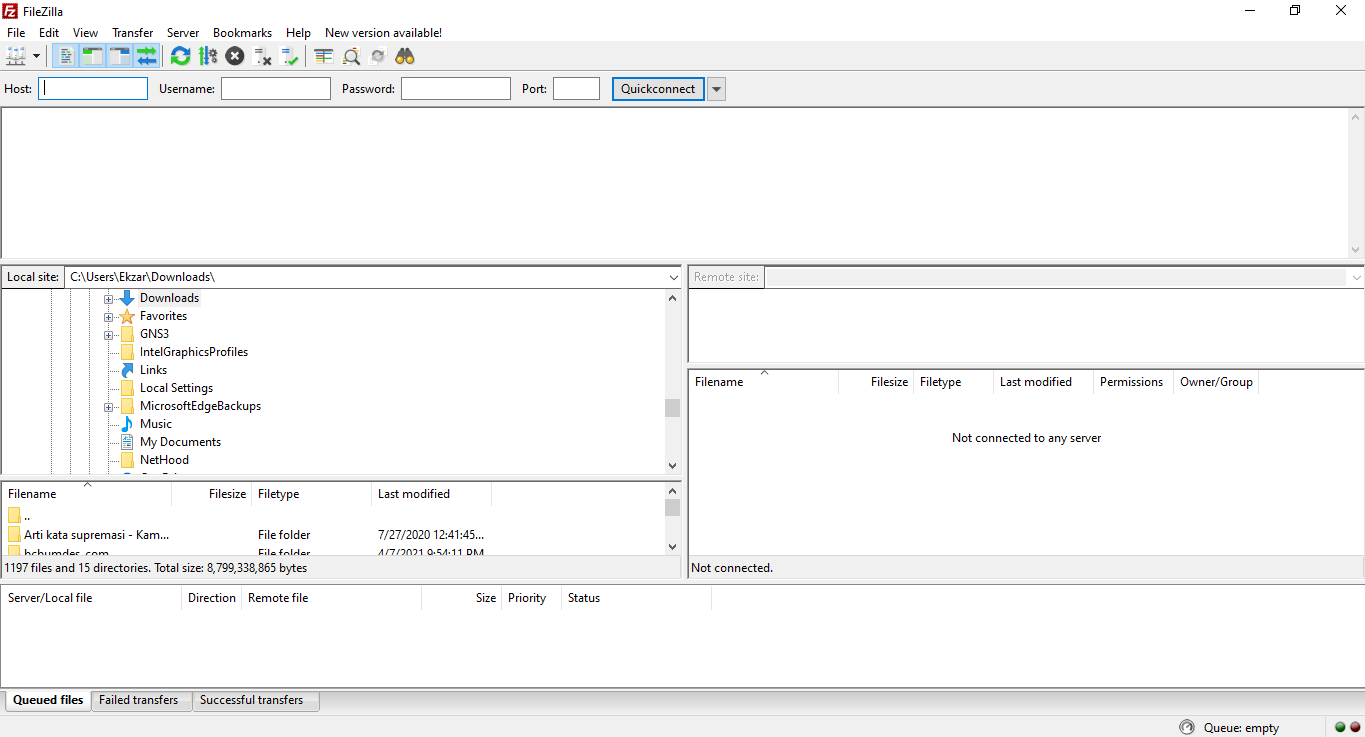Expand the GNS3 tree node

(108, 335)
